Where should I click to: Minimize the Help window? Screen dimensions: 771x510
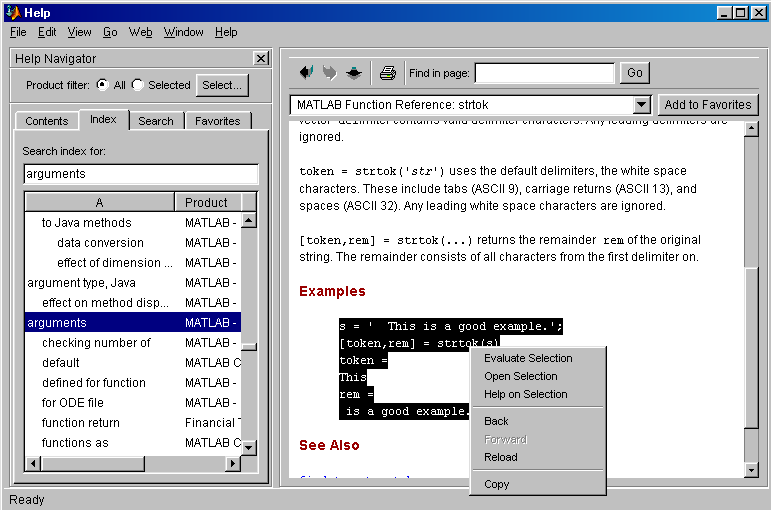point(724,13)
